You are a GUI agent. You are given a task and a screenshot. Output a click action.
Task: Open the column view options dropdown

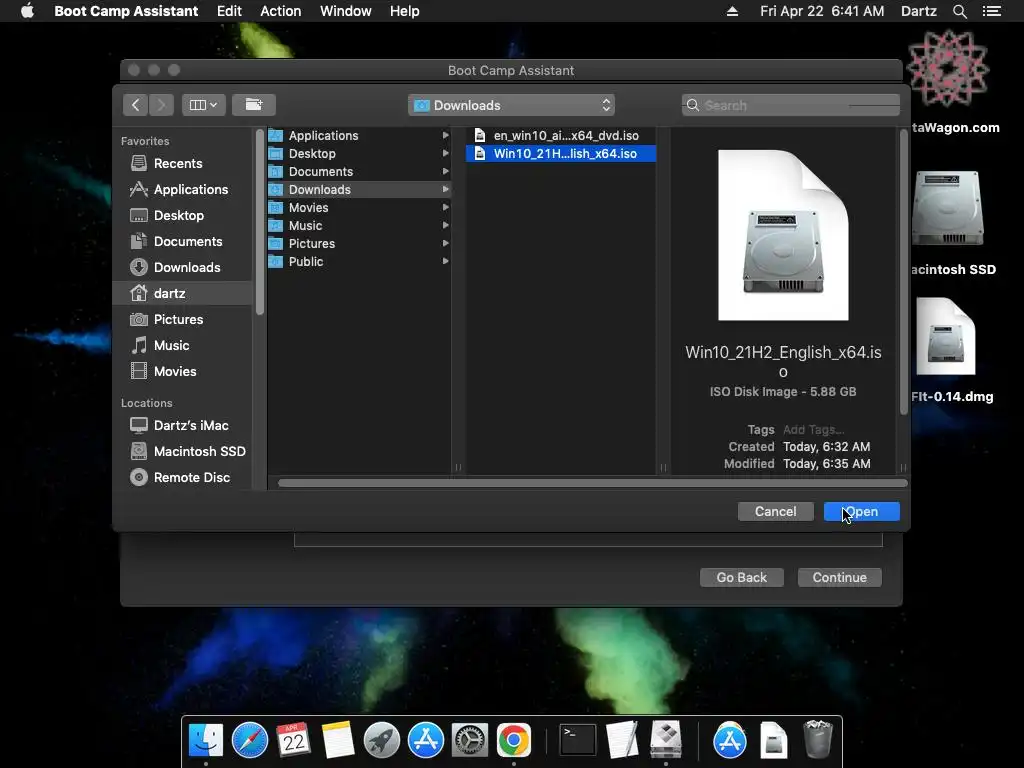tap(204, 105)
